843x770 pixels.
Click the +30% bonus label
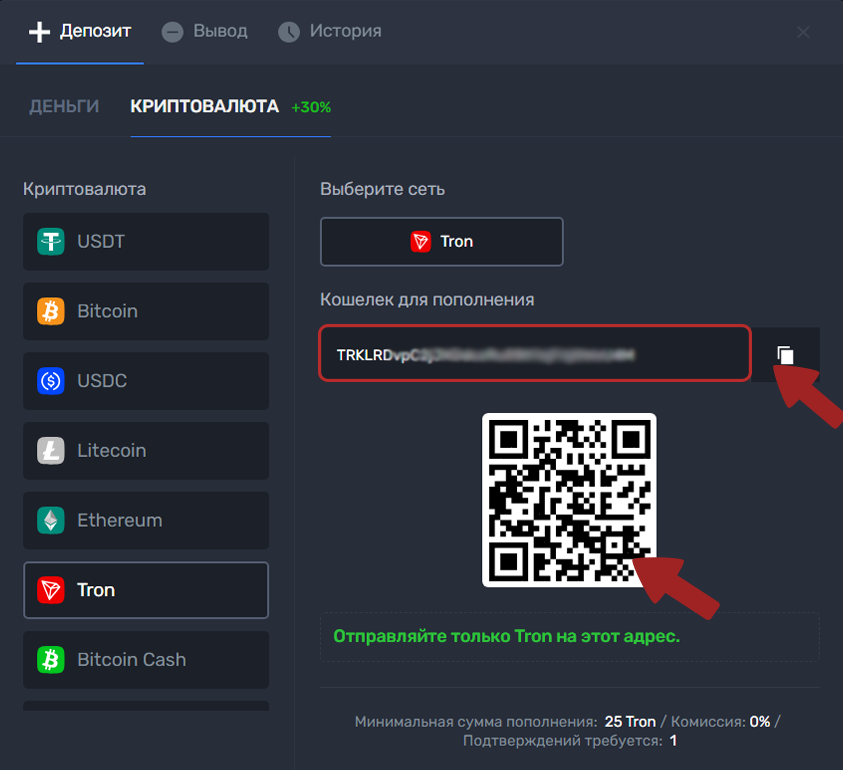311,107
